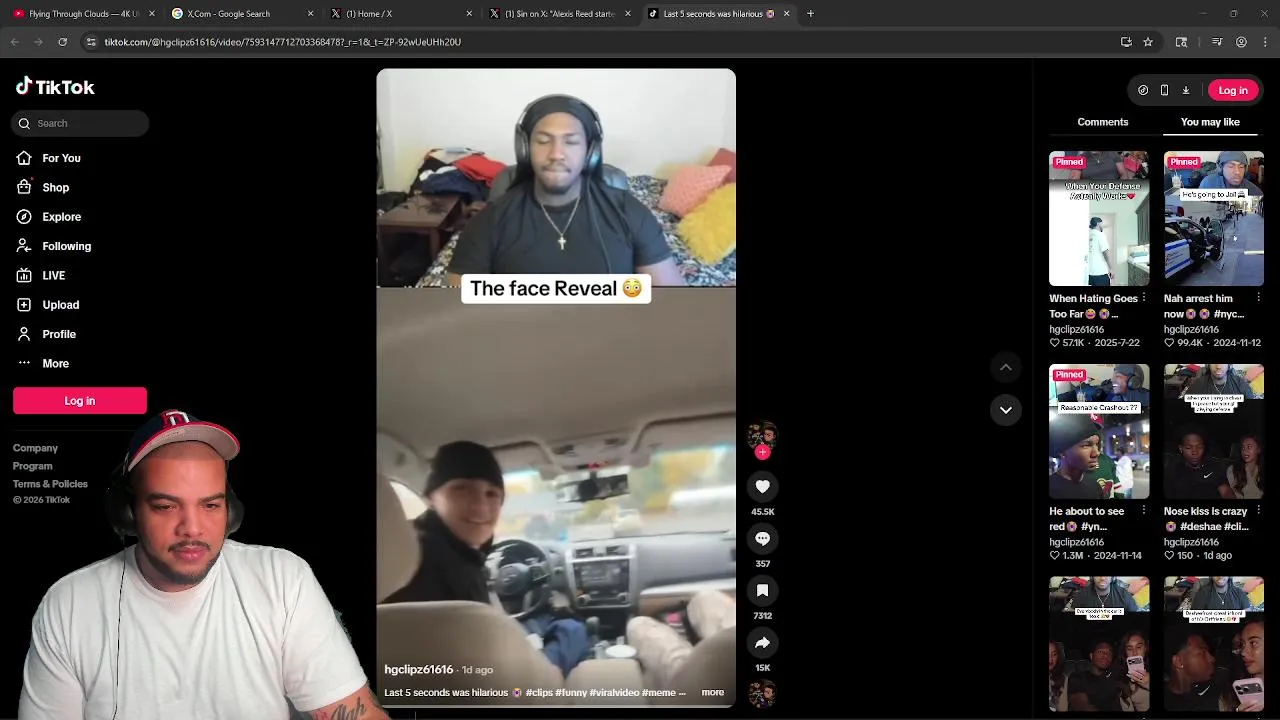Click the sidebar Log in button
Image resolution: width=1280 pixels, height=720 pixels.
click(x=80, y=401)
